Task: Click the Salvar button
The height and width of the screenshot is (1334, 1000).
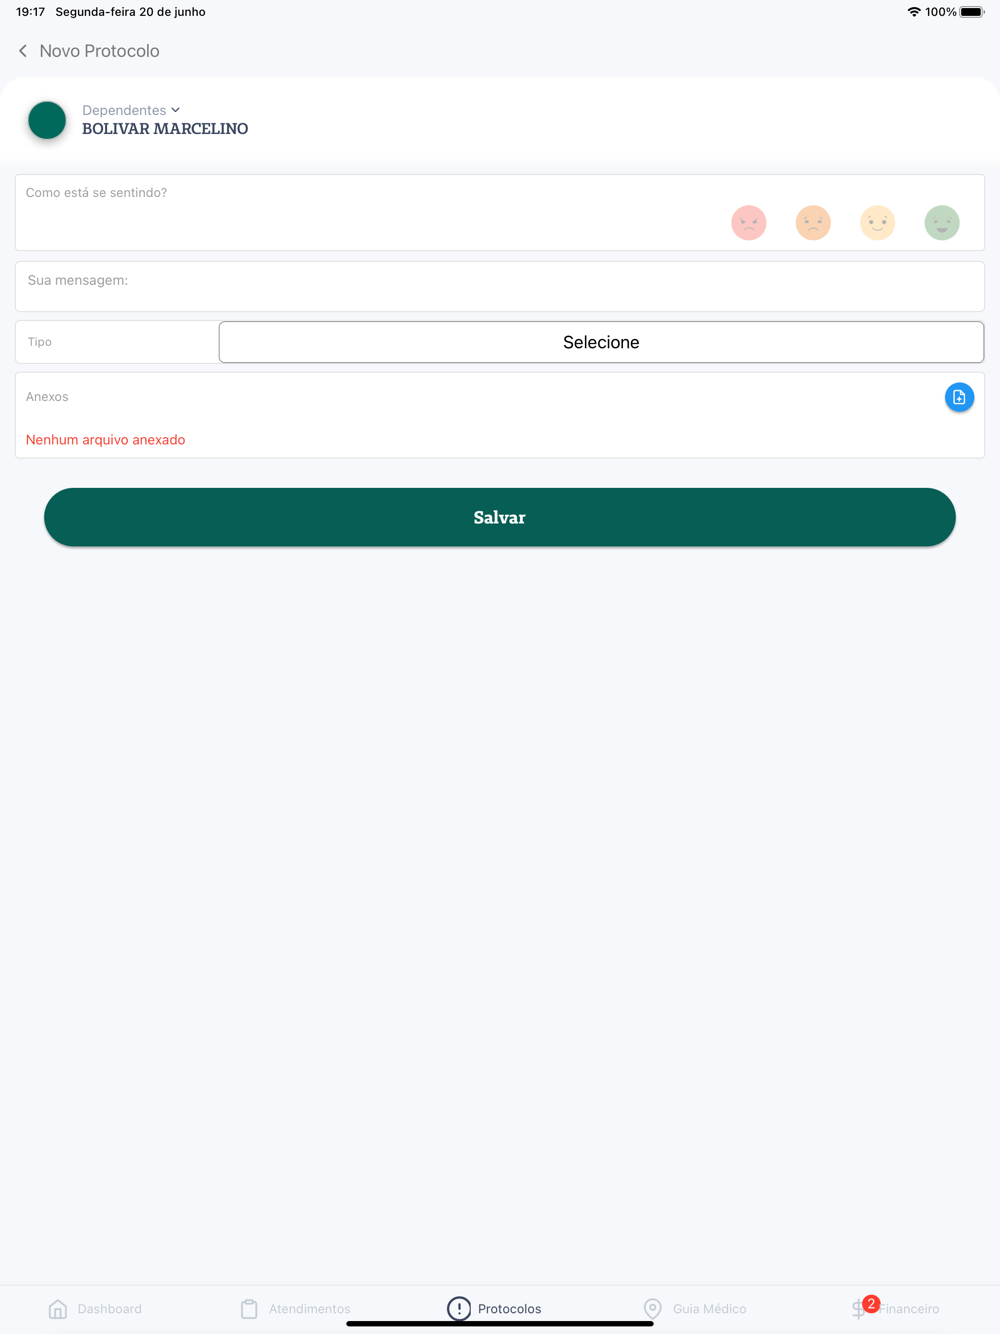Action: coord(500,517)
